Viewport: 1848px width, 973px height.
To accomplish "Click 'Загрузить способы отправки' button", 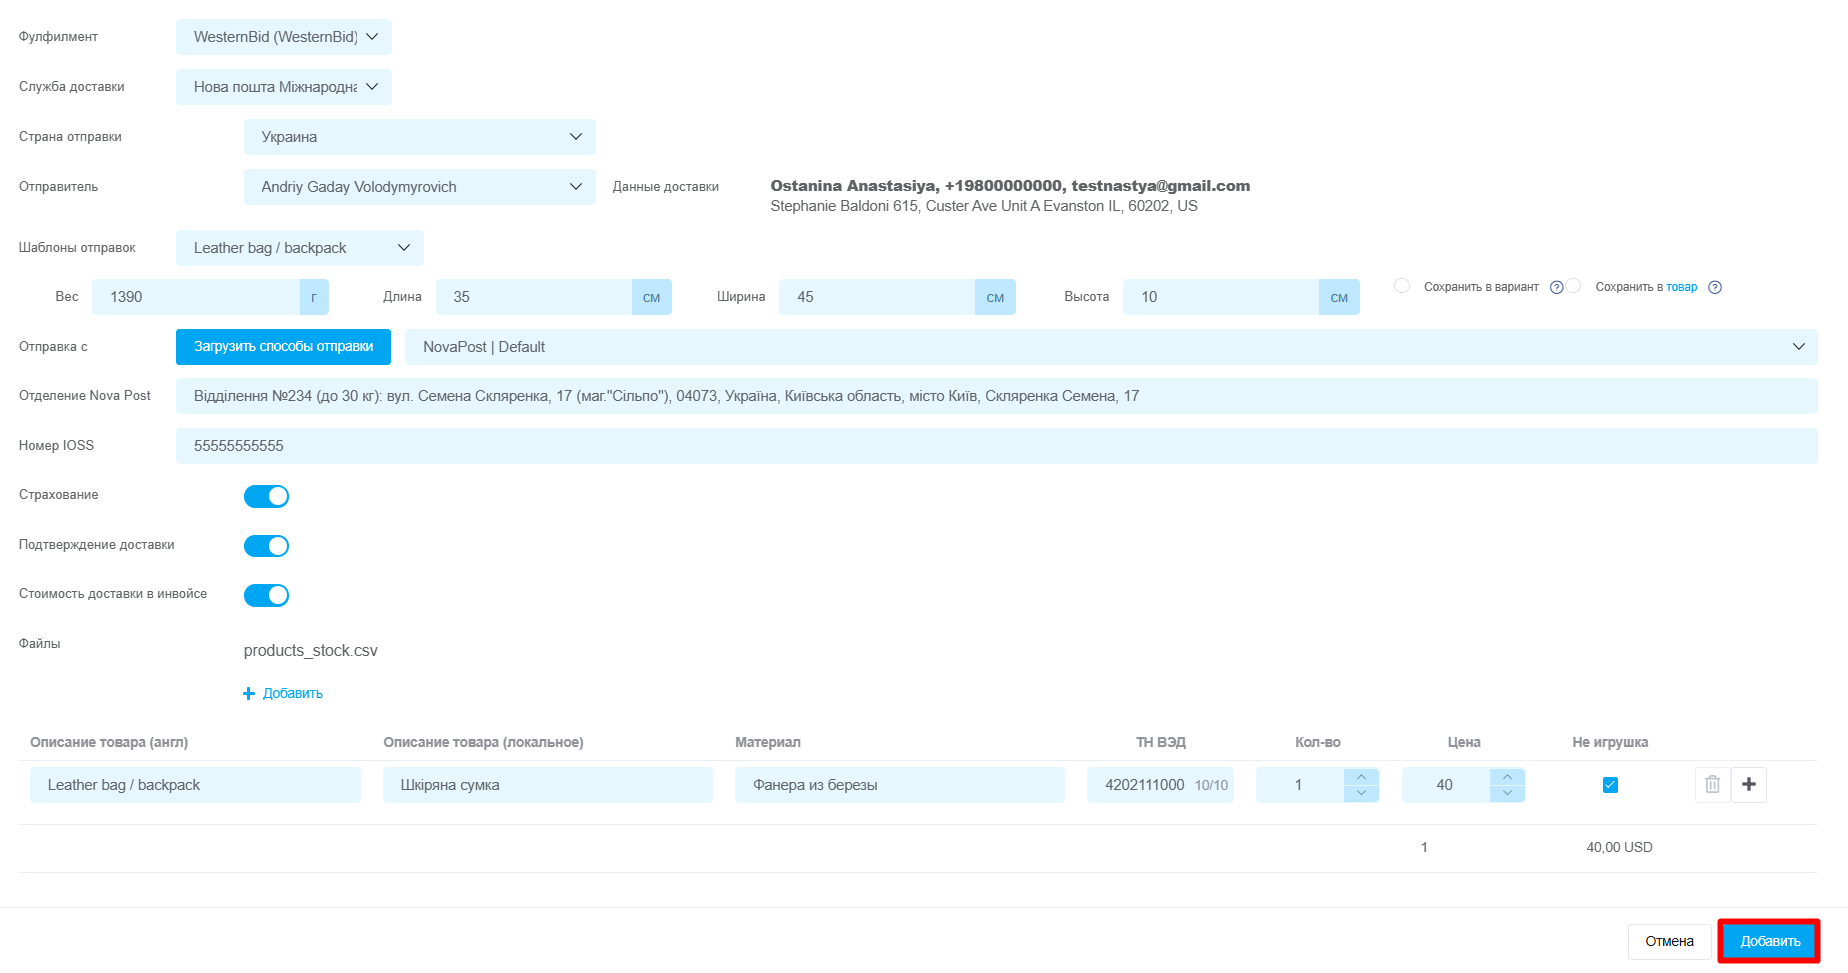I will click(283, 347).
